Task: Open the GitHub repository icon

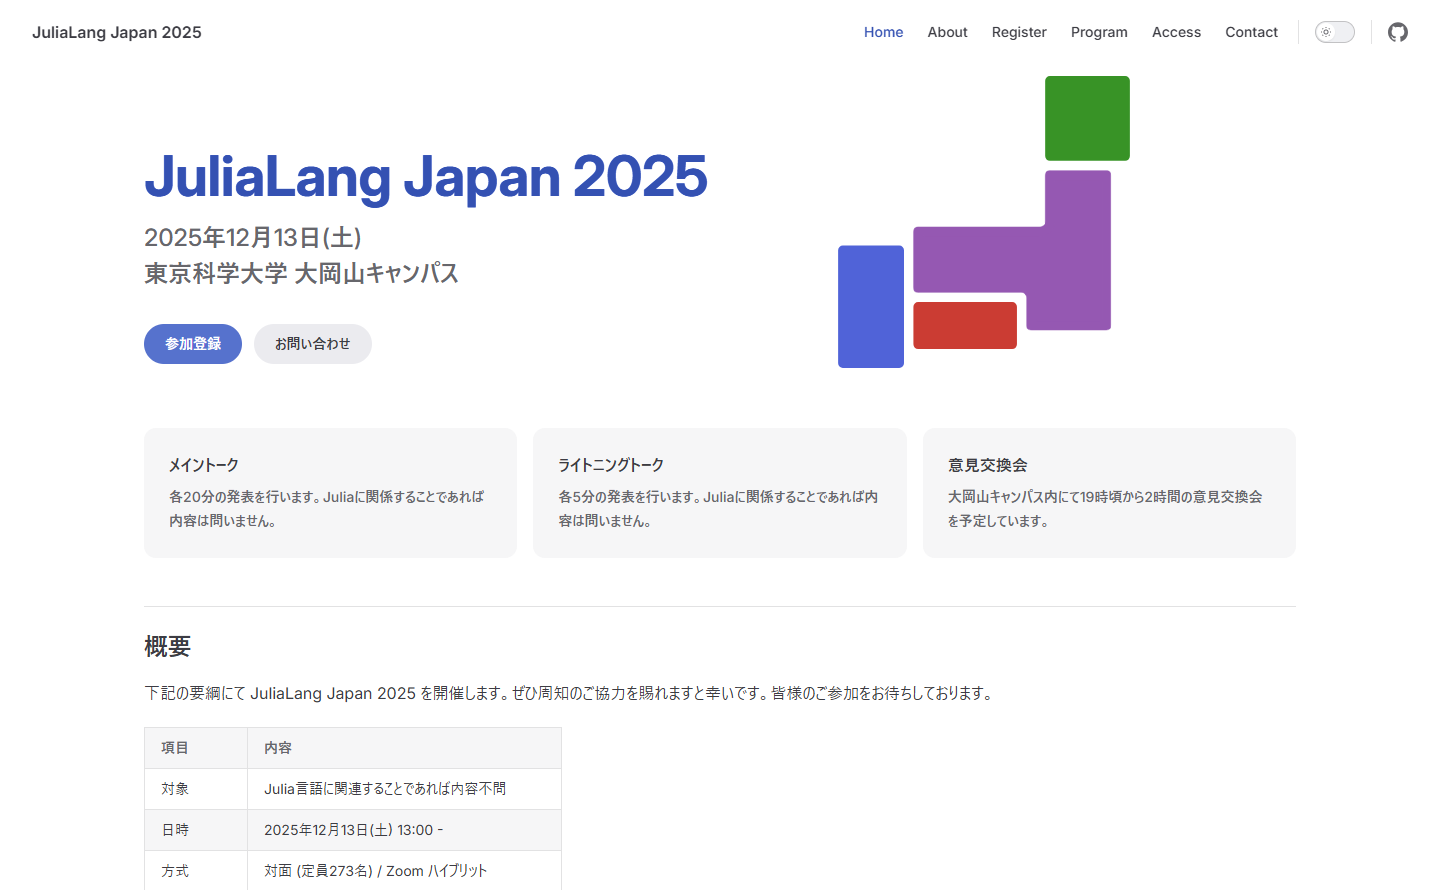Action: pos(1398,32)
